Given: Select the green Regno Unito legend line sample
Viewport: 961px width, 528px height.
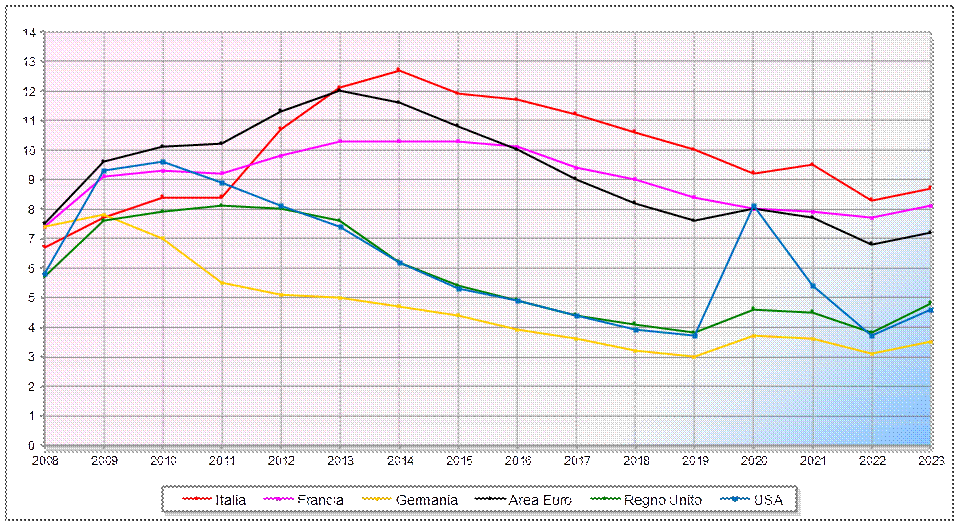Looking at the screenshot, I should (605, 500).
